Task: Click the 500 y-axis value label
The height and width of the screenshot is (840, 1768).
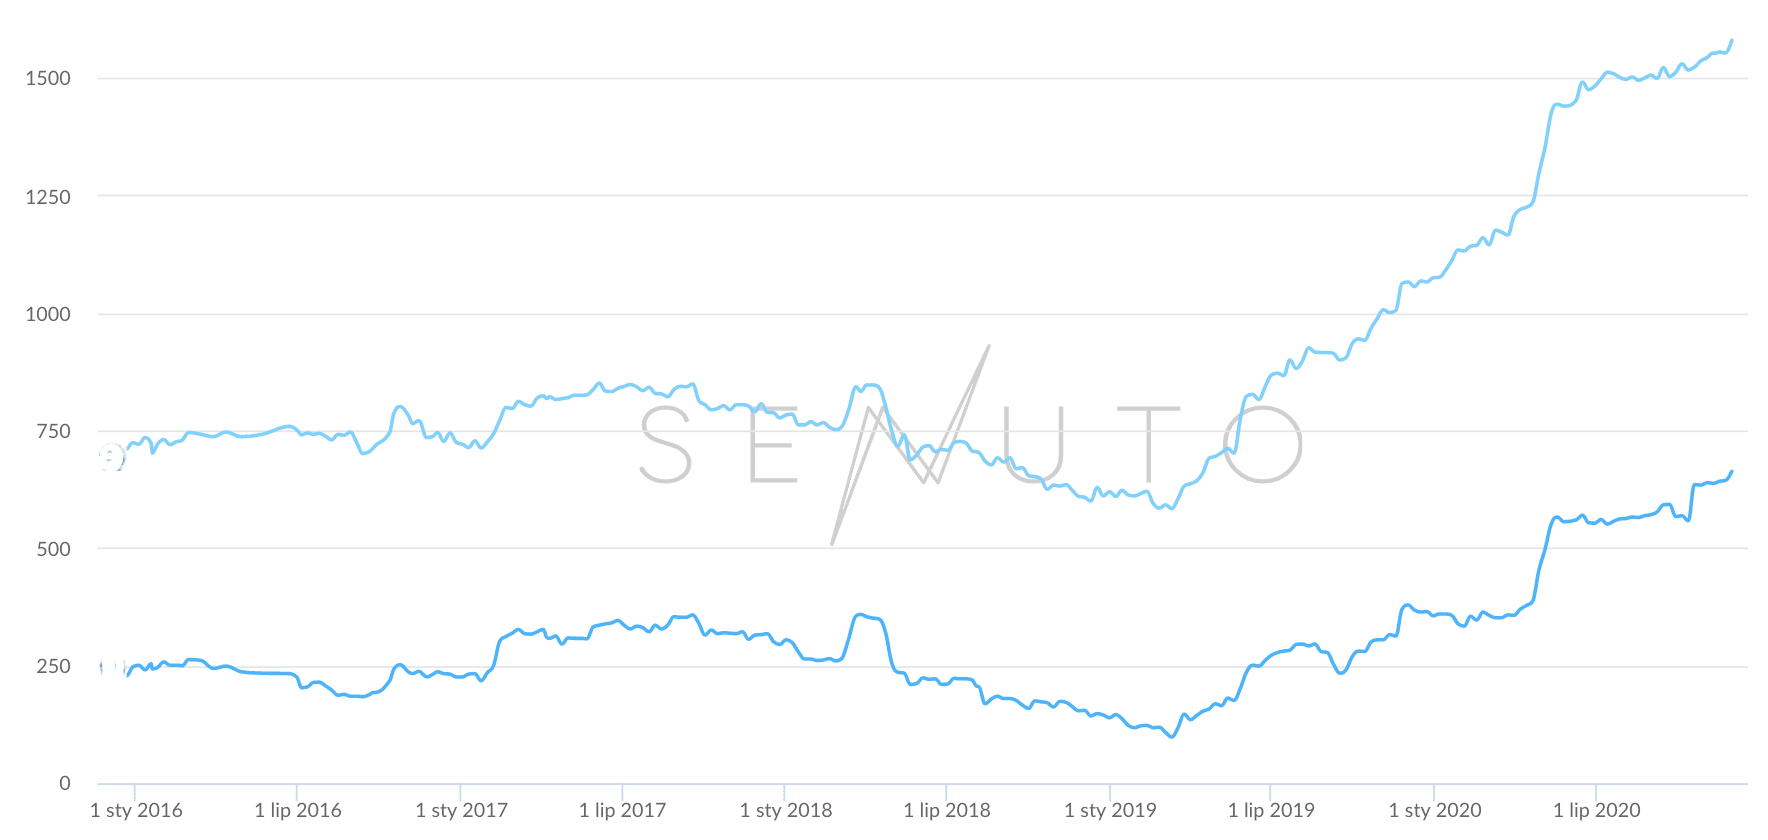Action: pyautogui.click(x=53, y=549)
